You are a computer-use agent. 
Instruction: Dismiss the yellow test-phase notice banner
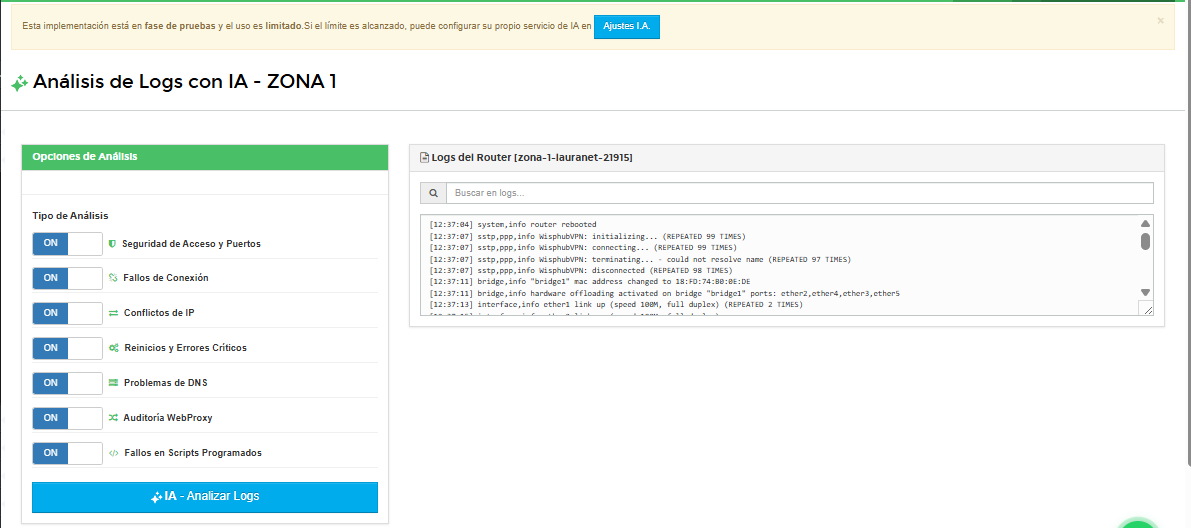pos(1160,20)
